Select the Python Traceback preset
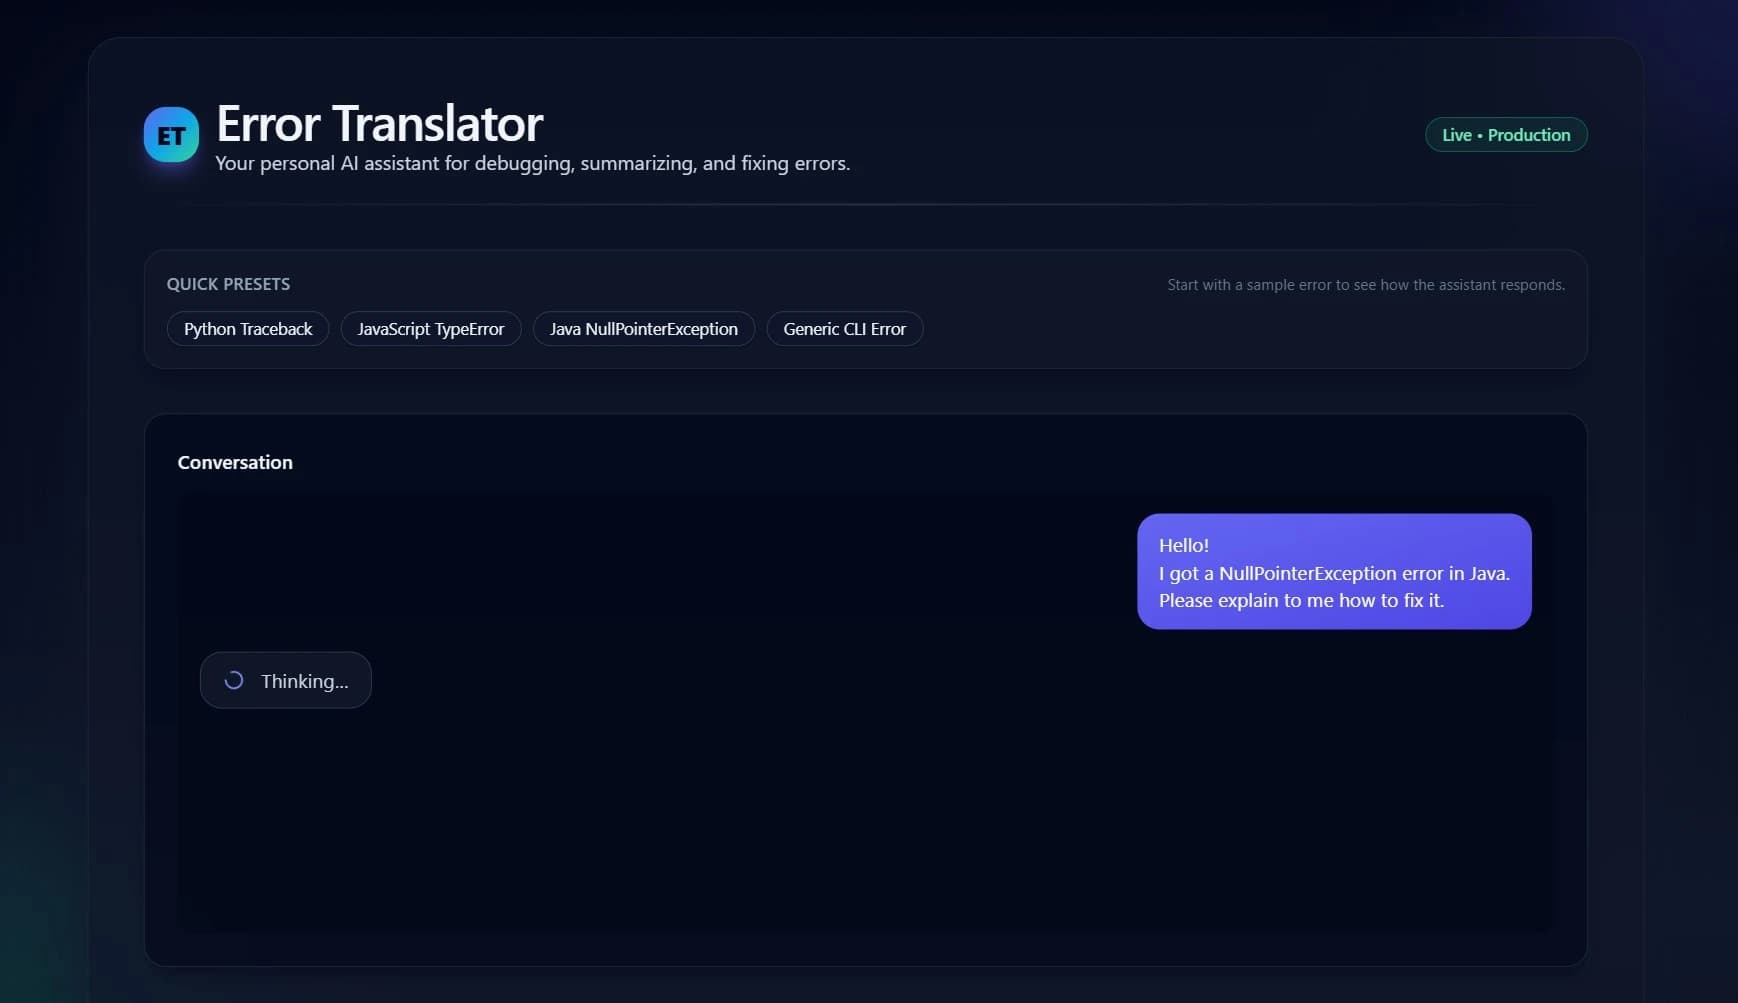1738x1003 pixels. click(247, 328)
